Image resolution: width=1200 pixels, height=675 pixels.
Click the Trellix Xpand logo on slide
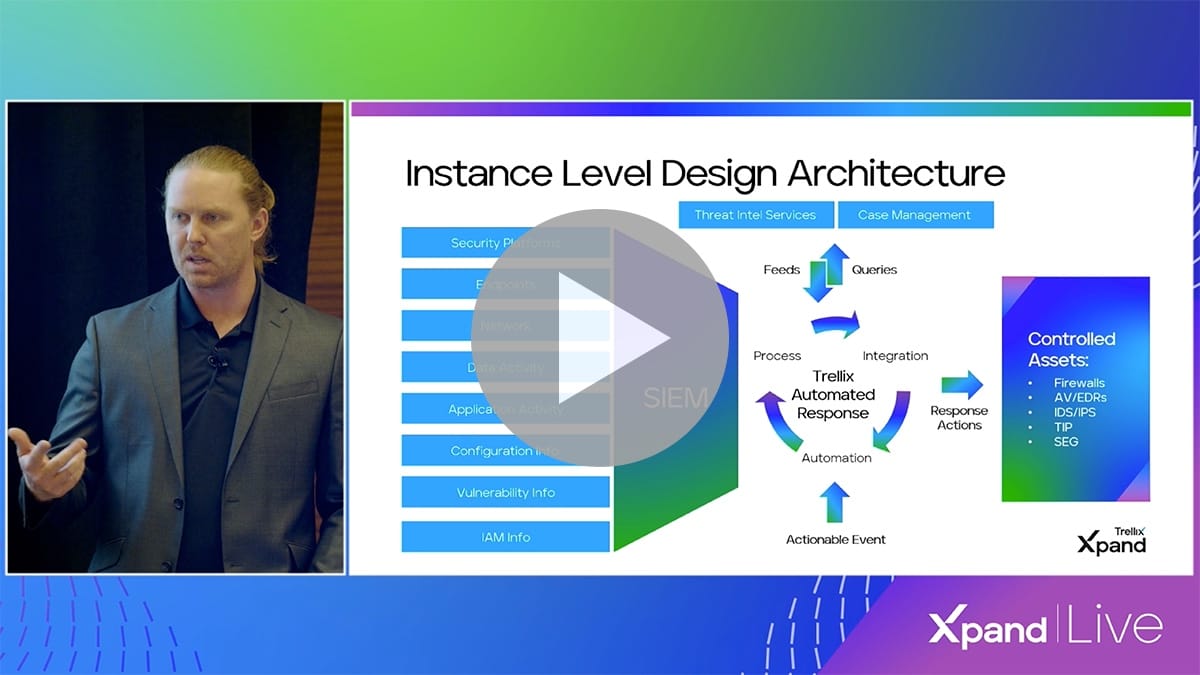pos(1112,540)
